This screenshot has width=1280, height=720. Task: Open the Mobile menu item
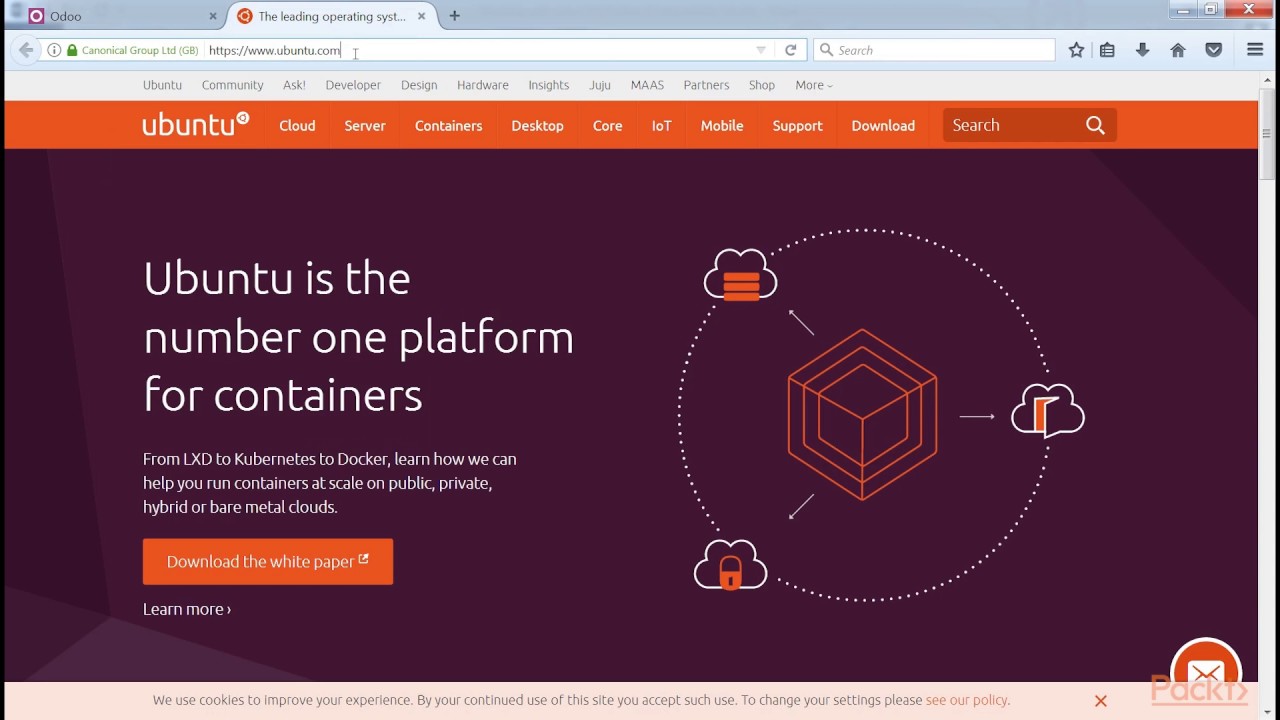pos(721,125)
